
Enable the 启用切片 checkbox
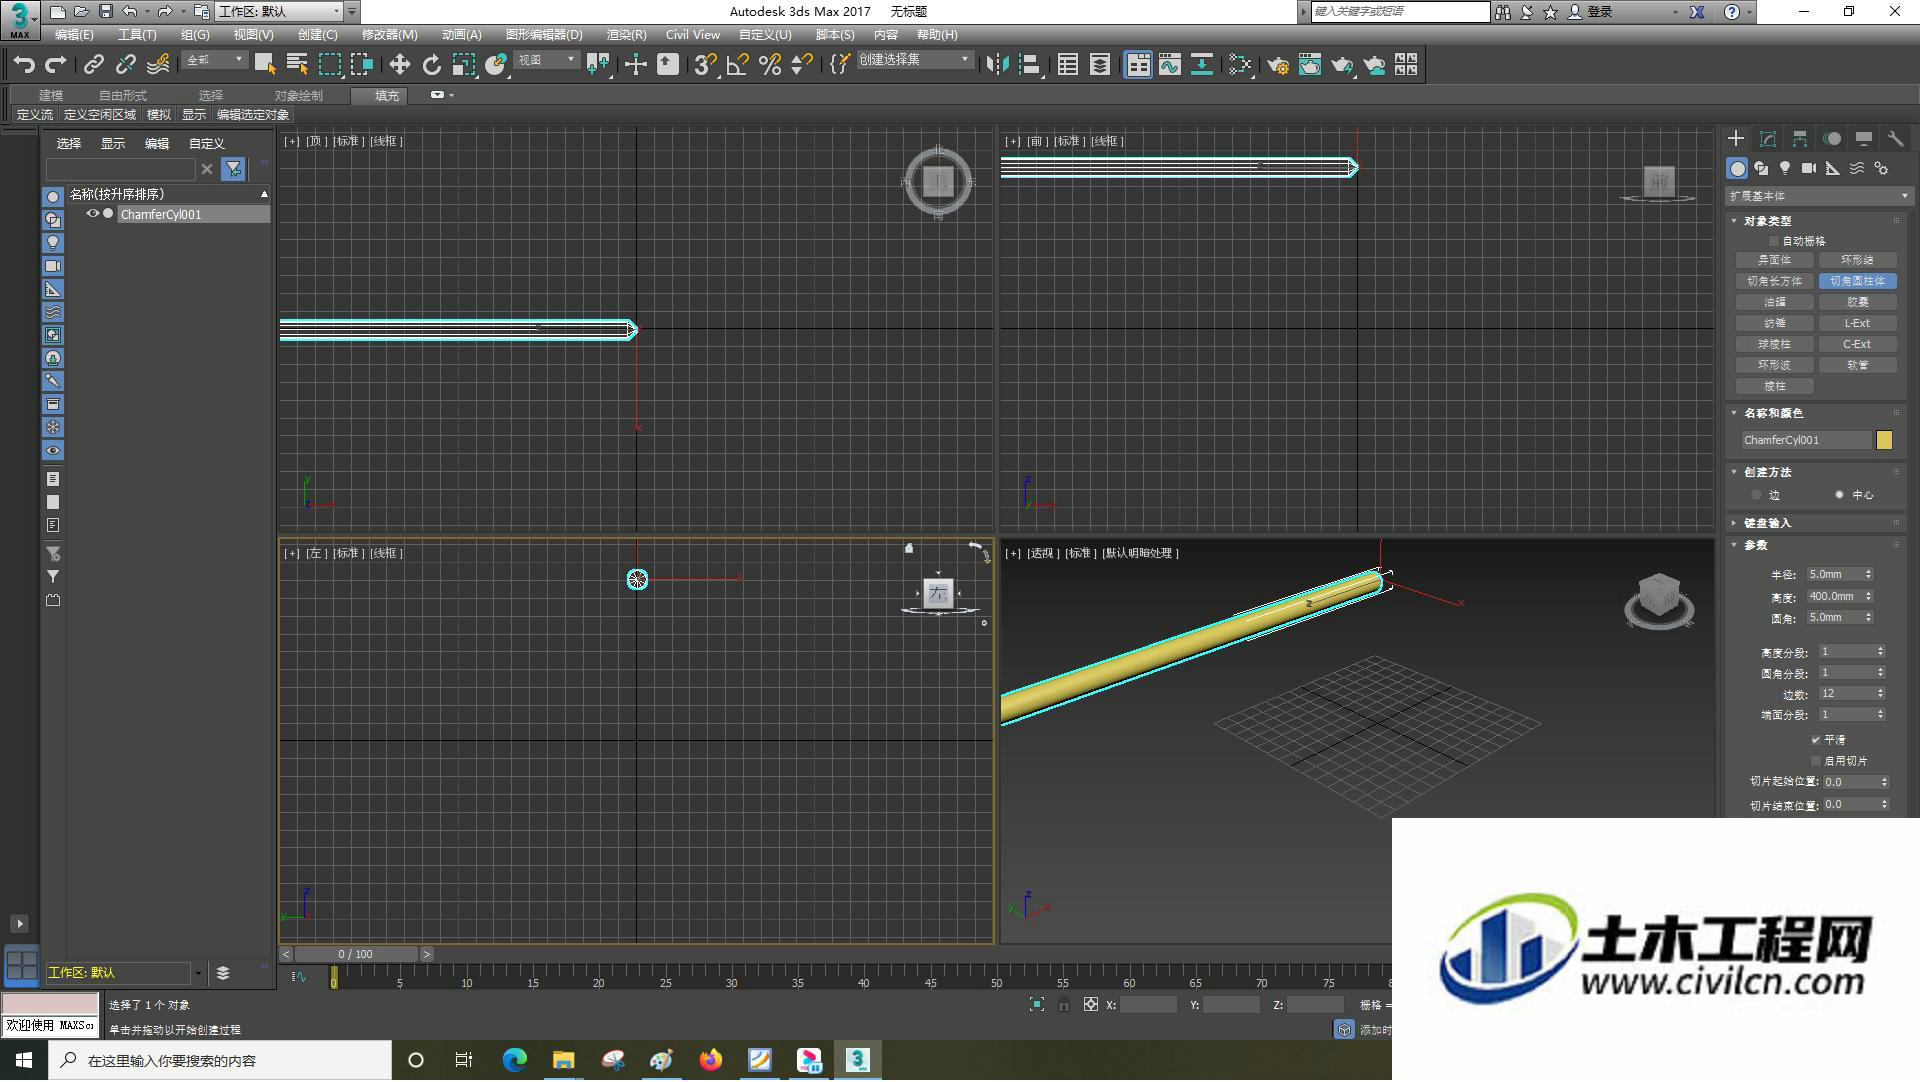(1815, 761)
